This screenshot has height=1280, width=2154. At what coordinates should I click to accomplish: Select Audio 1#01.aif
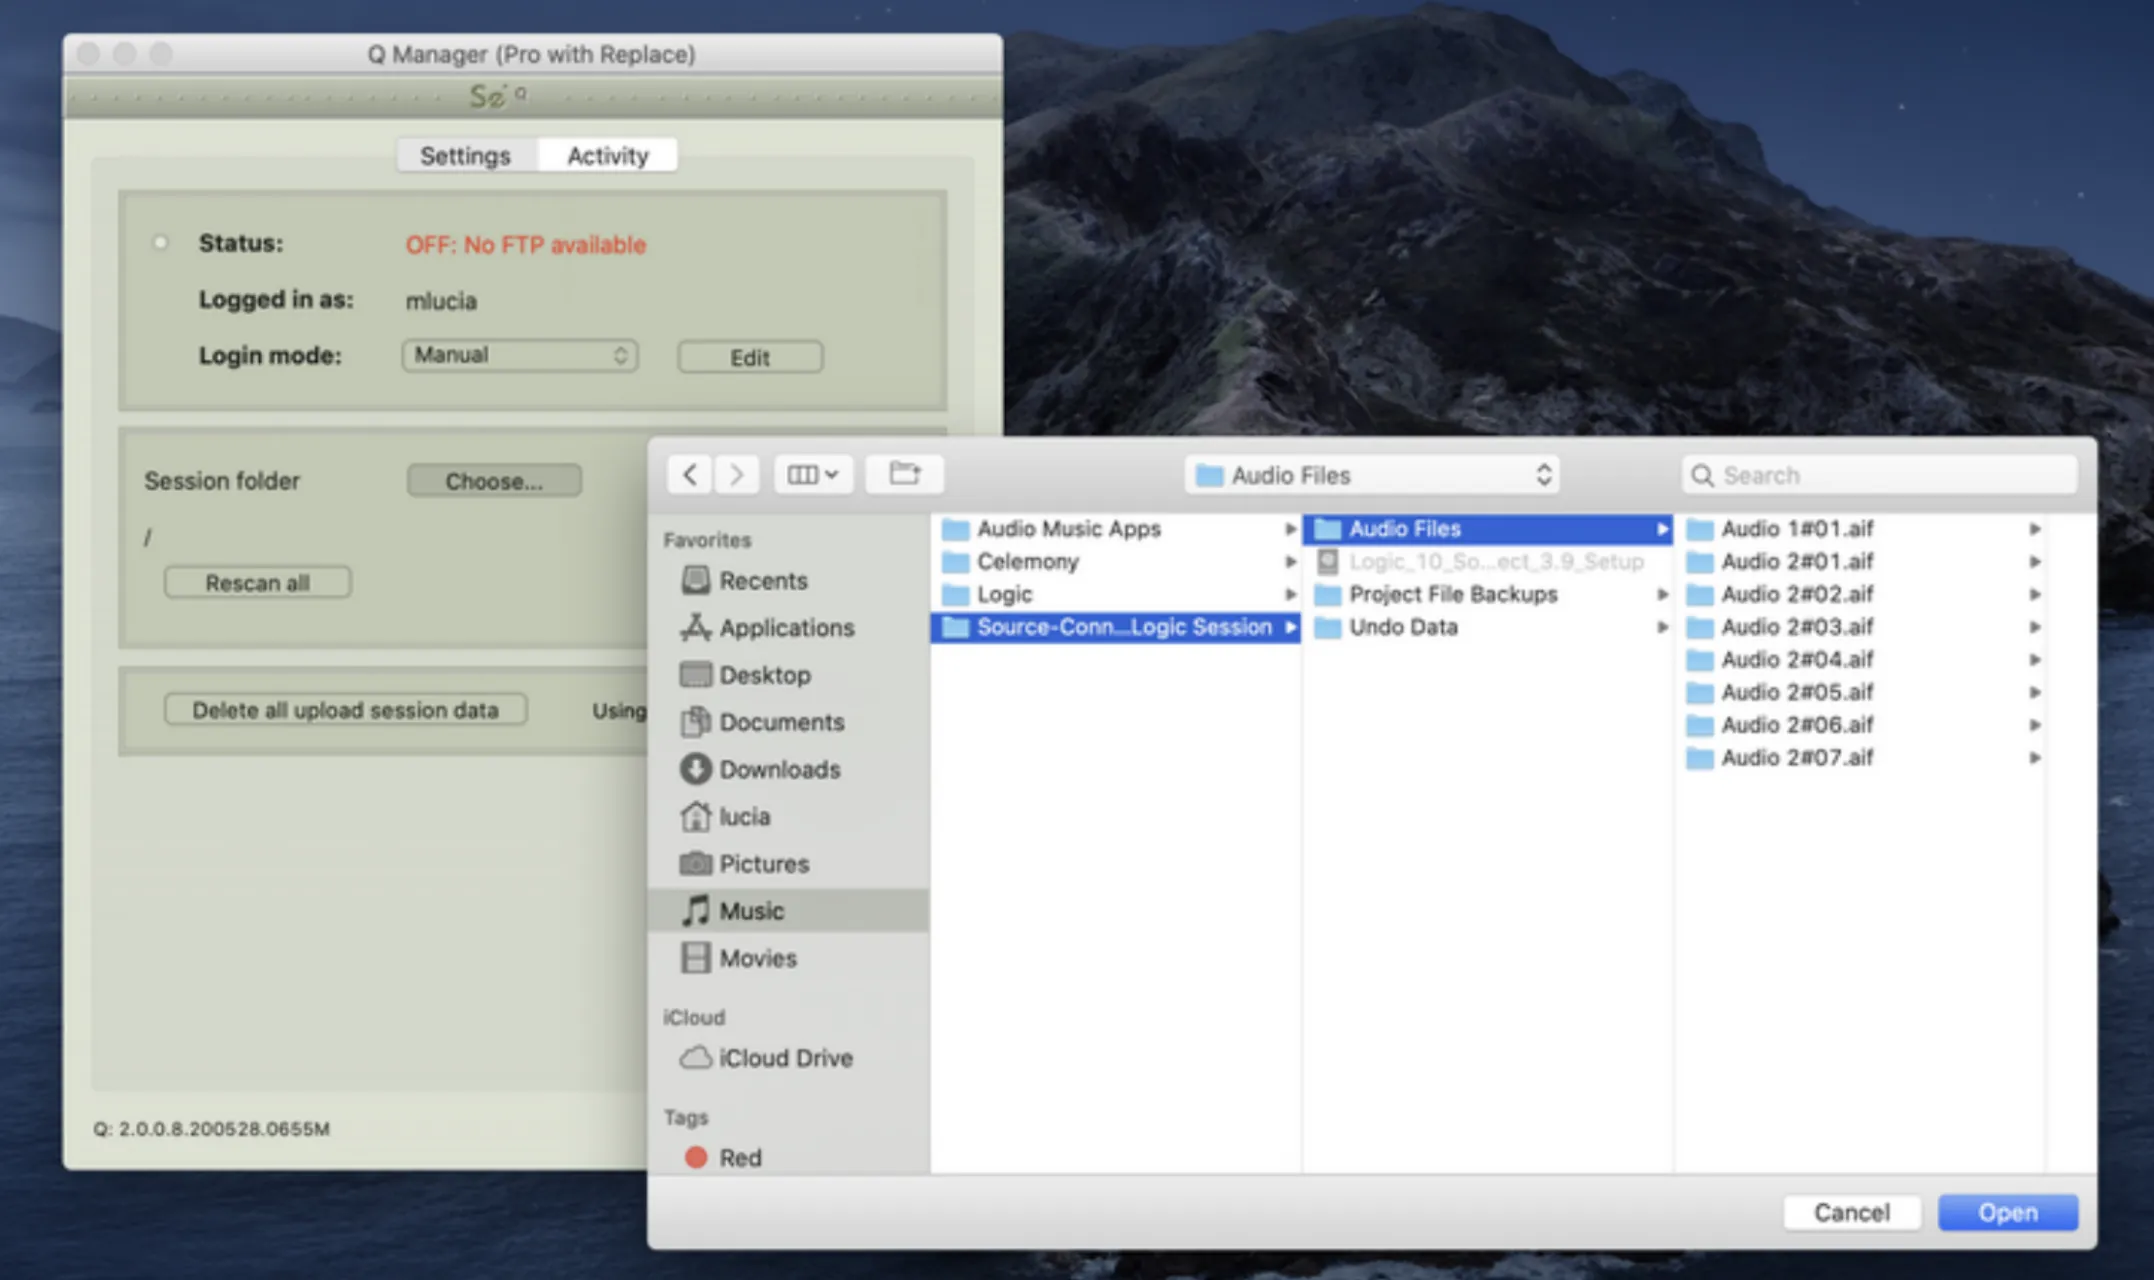tap(1862, 529)
